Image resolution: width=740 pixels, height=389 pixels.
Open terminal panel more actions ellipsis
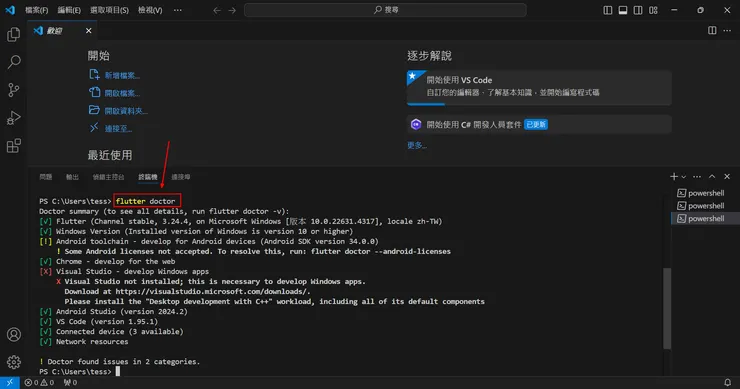(x=697, y=177)
